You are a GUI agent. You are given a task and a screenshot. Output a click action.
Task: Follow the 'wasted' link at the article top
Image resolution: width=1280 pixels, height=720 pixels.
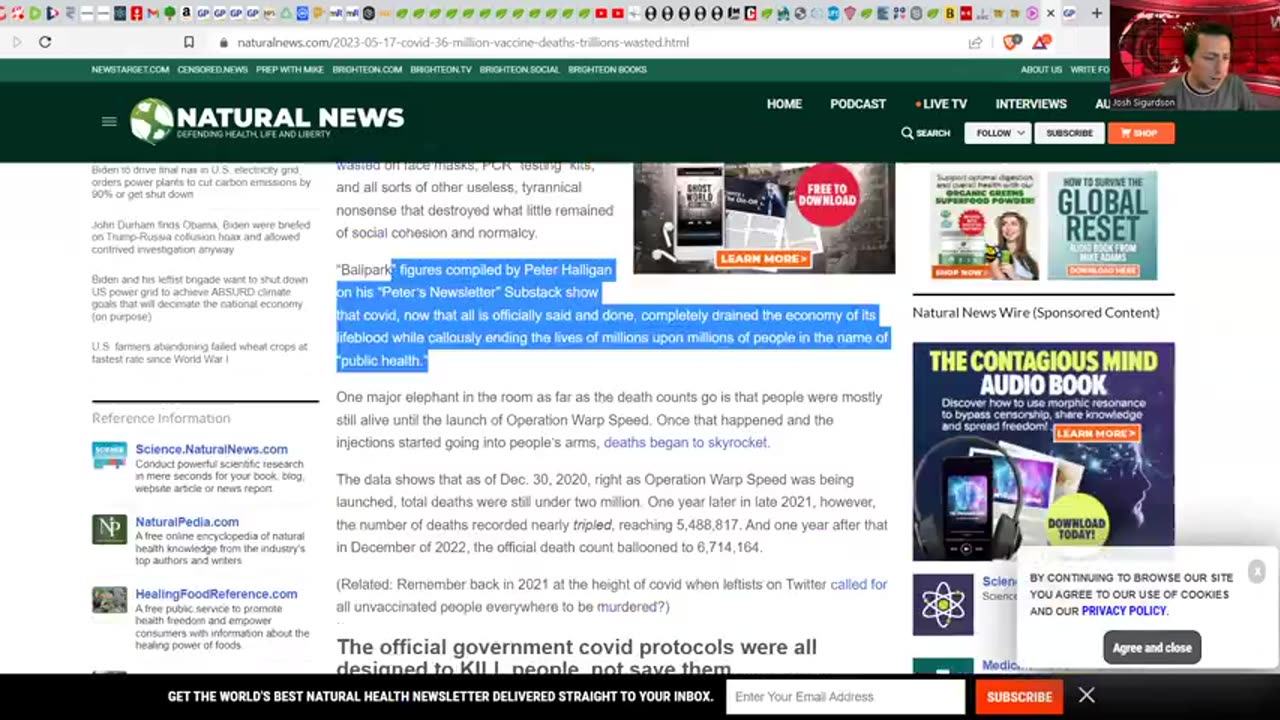tap(357, 166)
